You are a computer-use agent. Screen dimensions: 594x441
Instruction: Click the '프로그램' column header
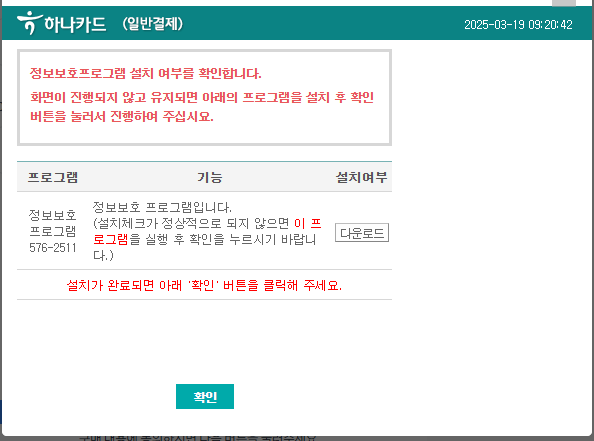[x=53, y=177]
